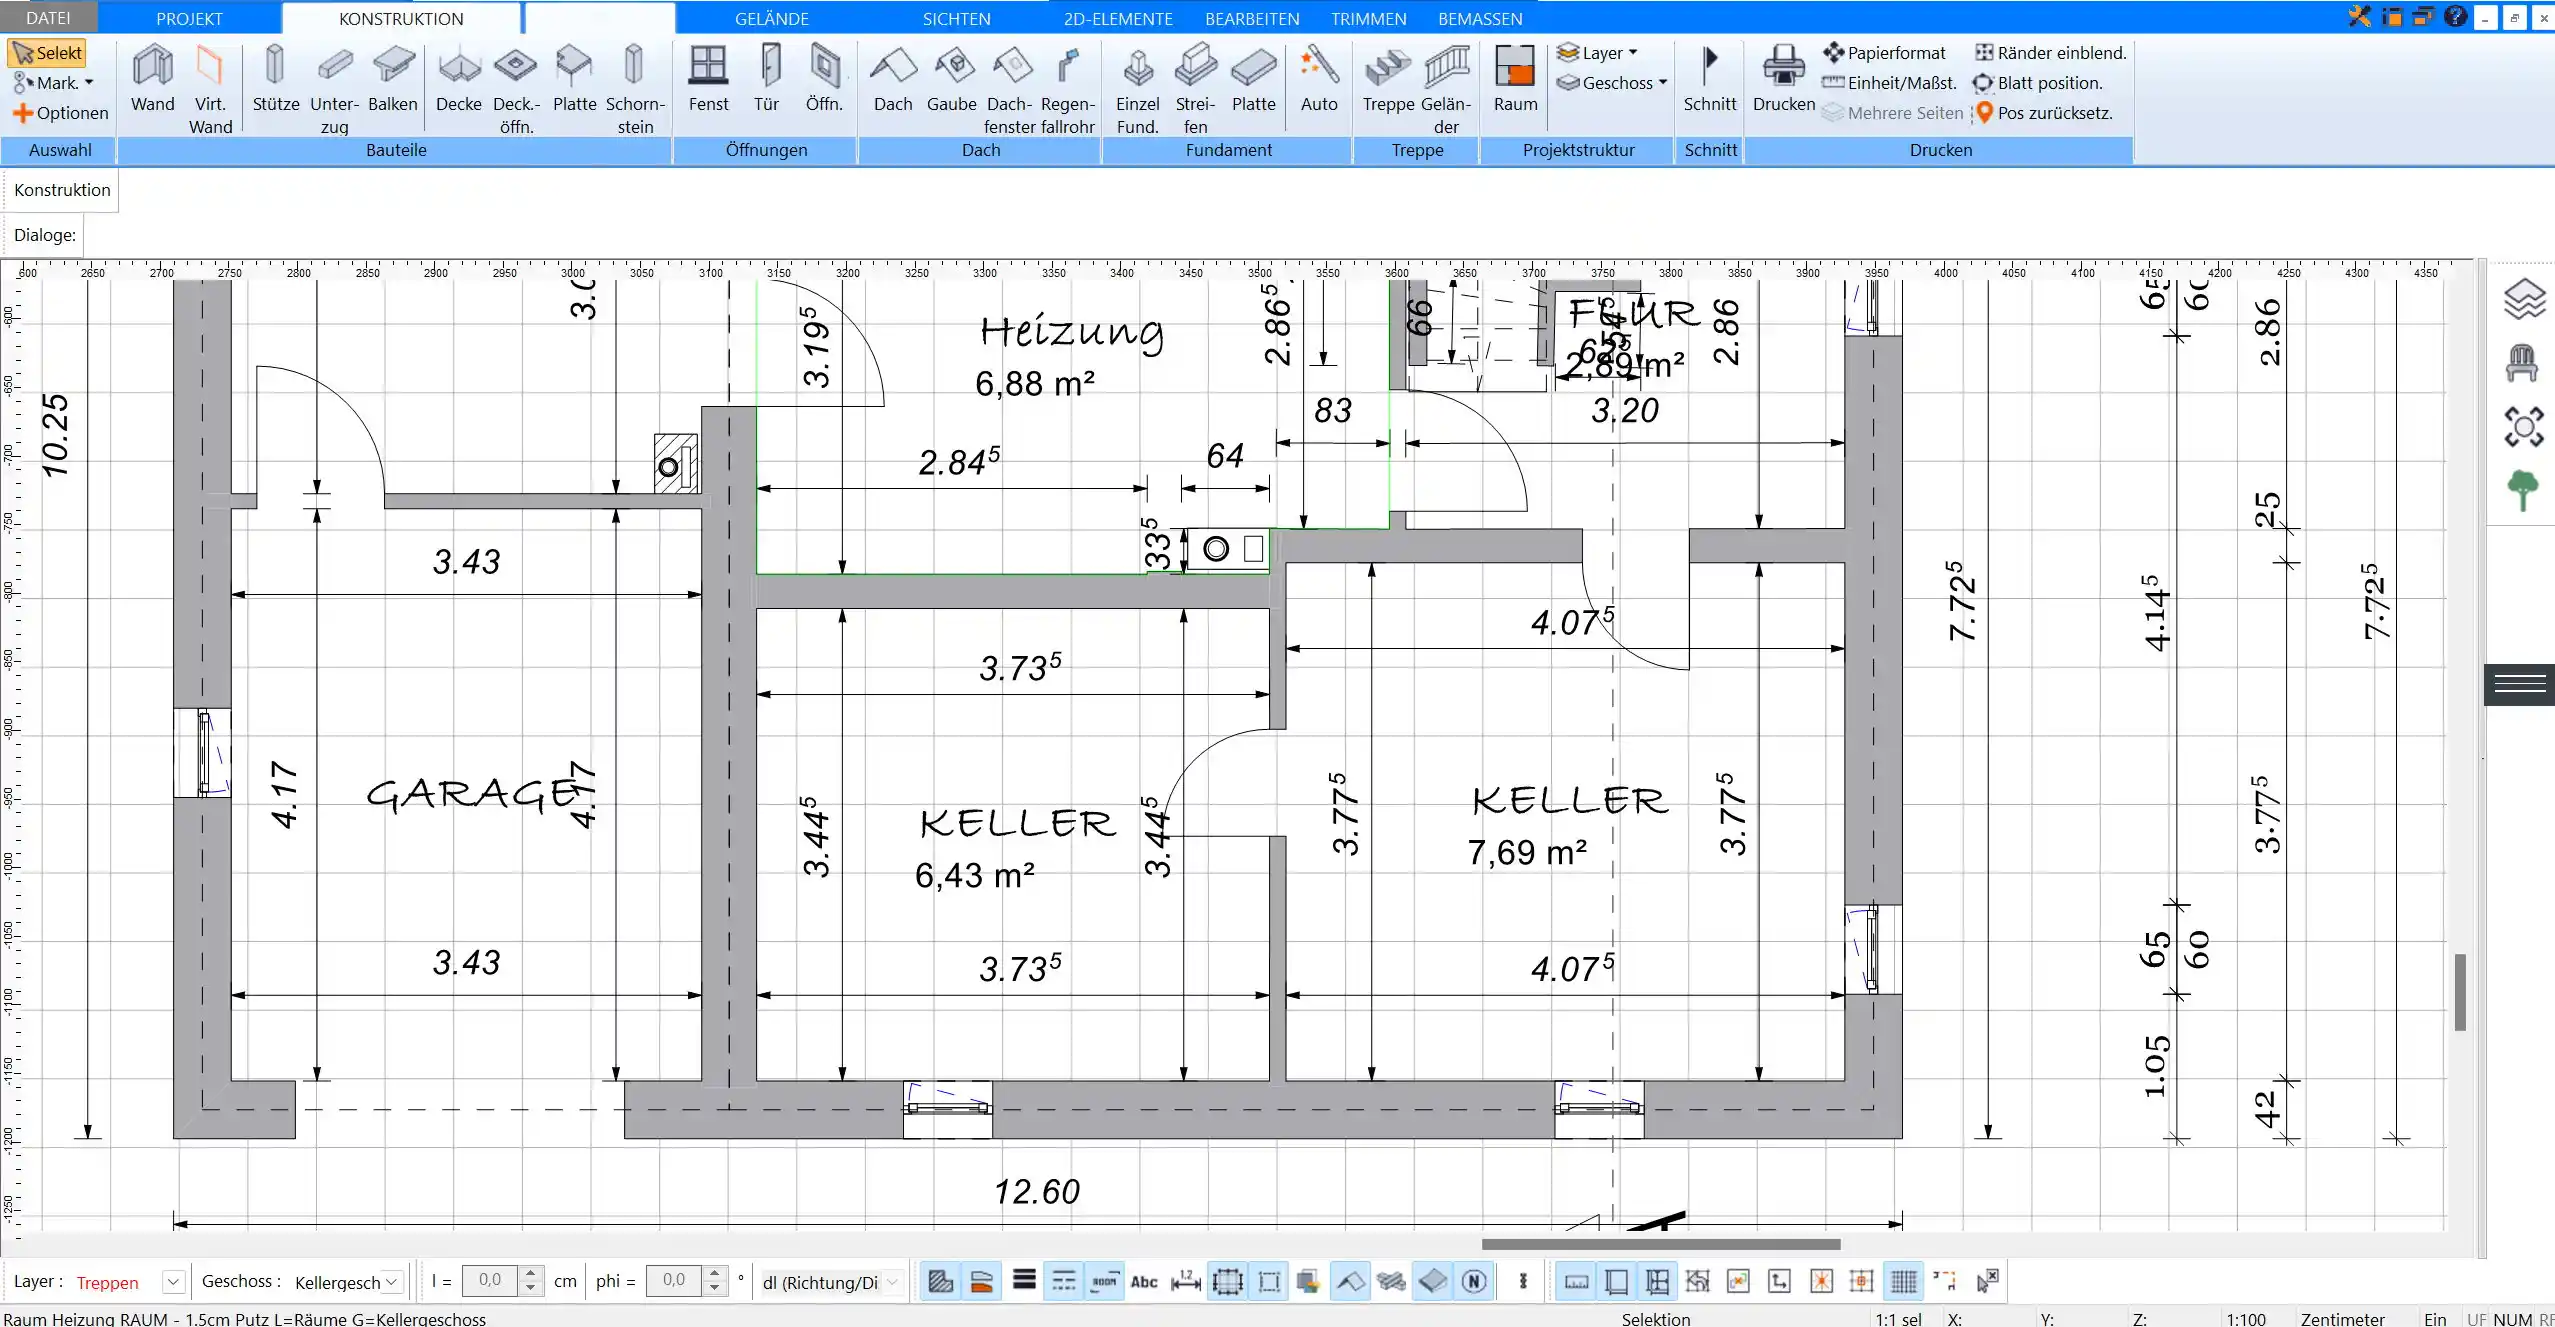Screen dimensions: 2555x1327
Task: Click Einheit/Maßst. button
Action: coord(1889,83)
